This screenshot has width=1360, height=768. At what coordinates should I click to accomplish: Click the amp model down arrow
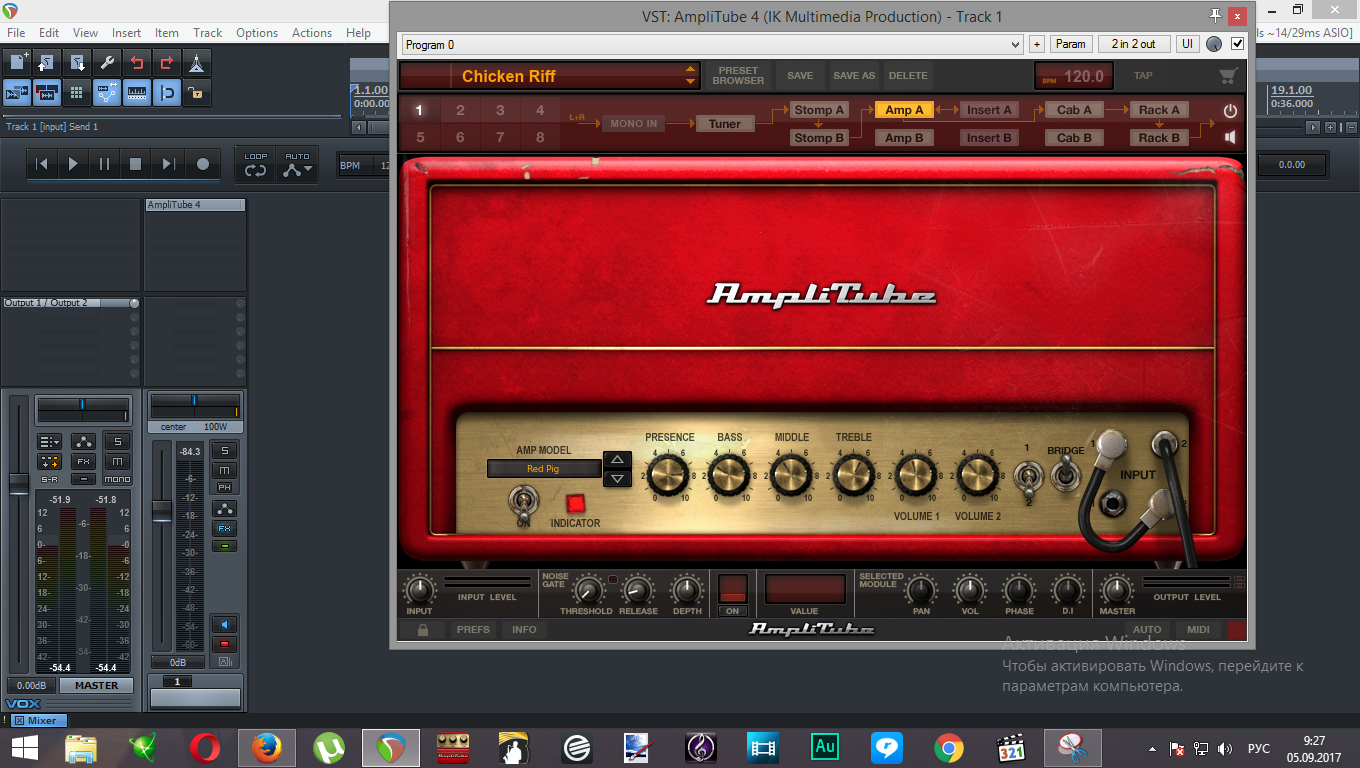coord(618,478)
